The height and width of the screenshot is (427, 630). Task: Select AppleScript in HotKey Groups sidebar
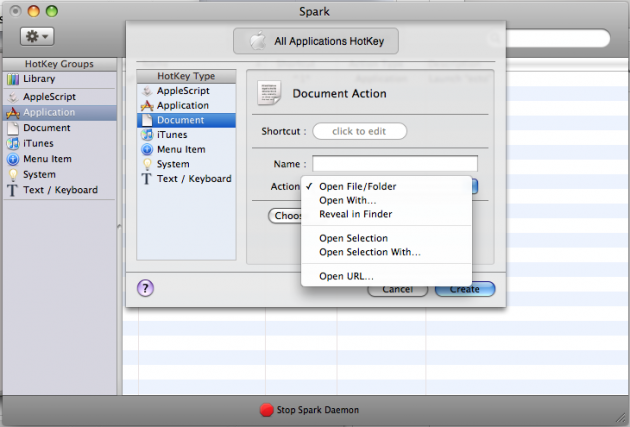59,97
